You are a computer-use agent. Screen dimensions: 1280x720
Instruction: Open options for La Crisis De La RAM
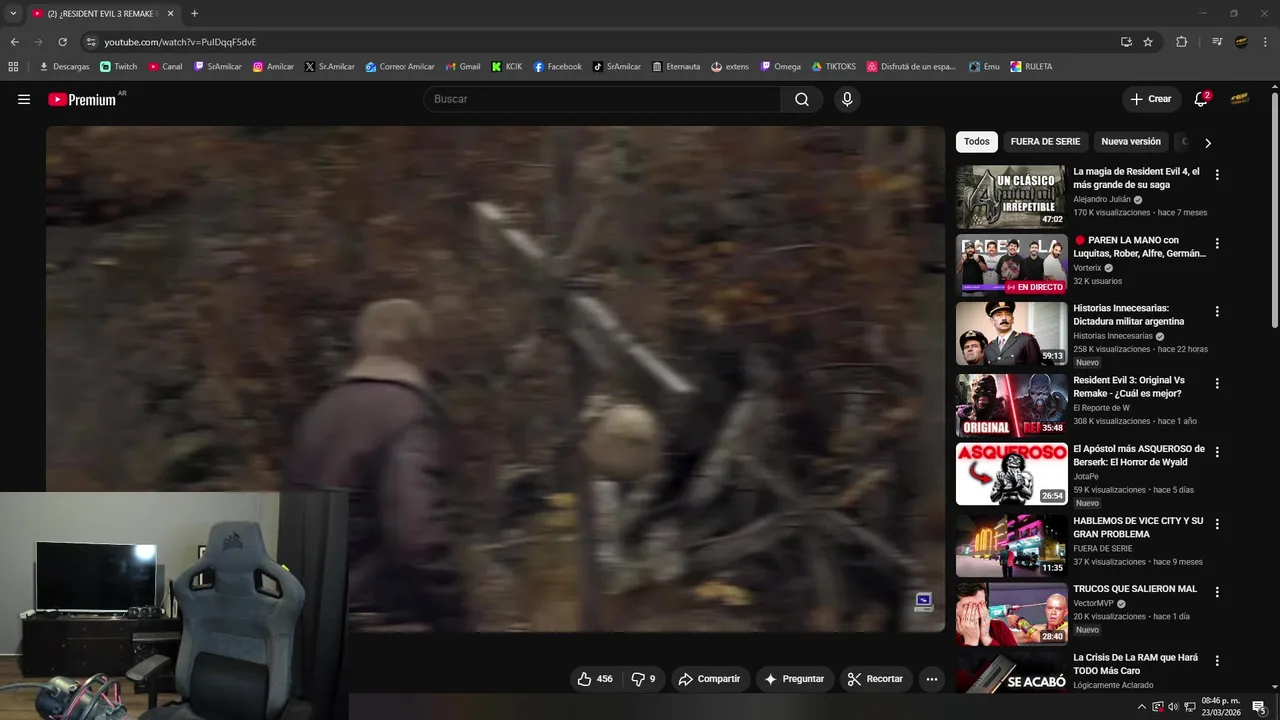click(x=1217, y=661)
